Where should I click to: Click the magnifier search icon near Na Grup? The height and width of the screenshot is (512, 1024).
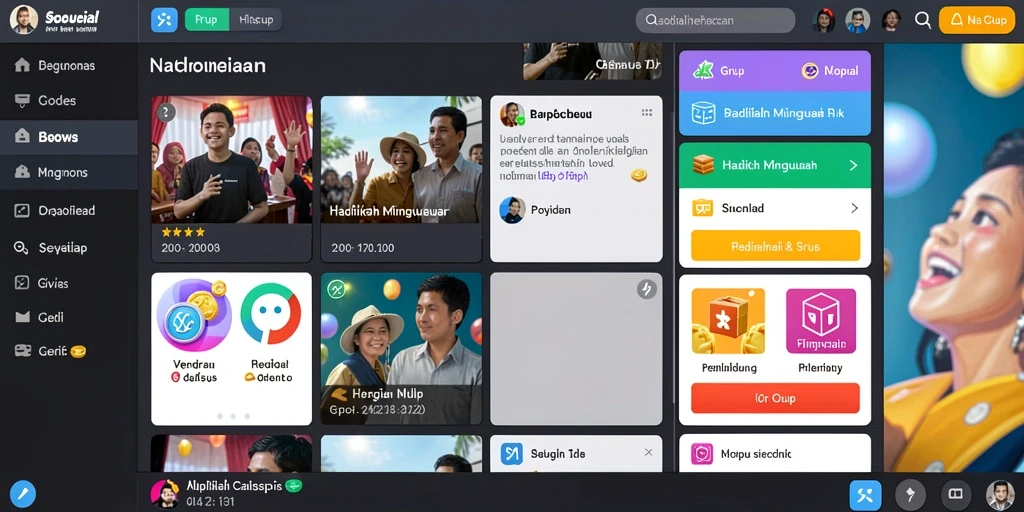(x=923, y=20)
